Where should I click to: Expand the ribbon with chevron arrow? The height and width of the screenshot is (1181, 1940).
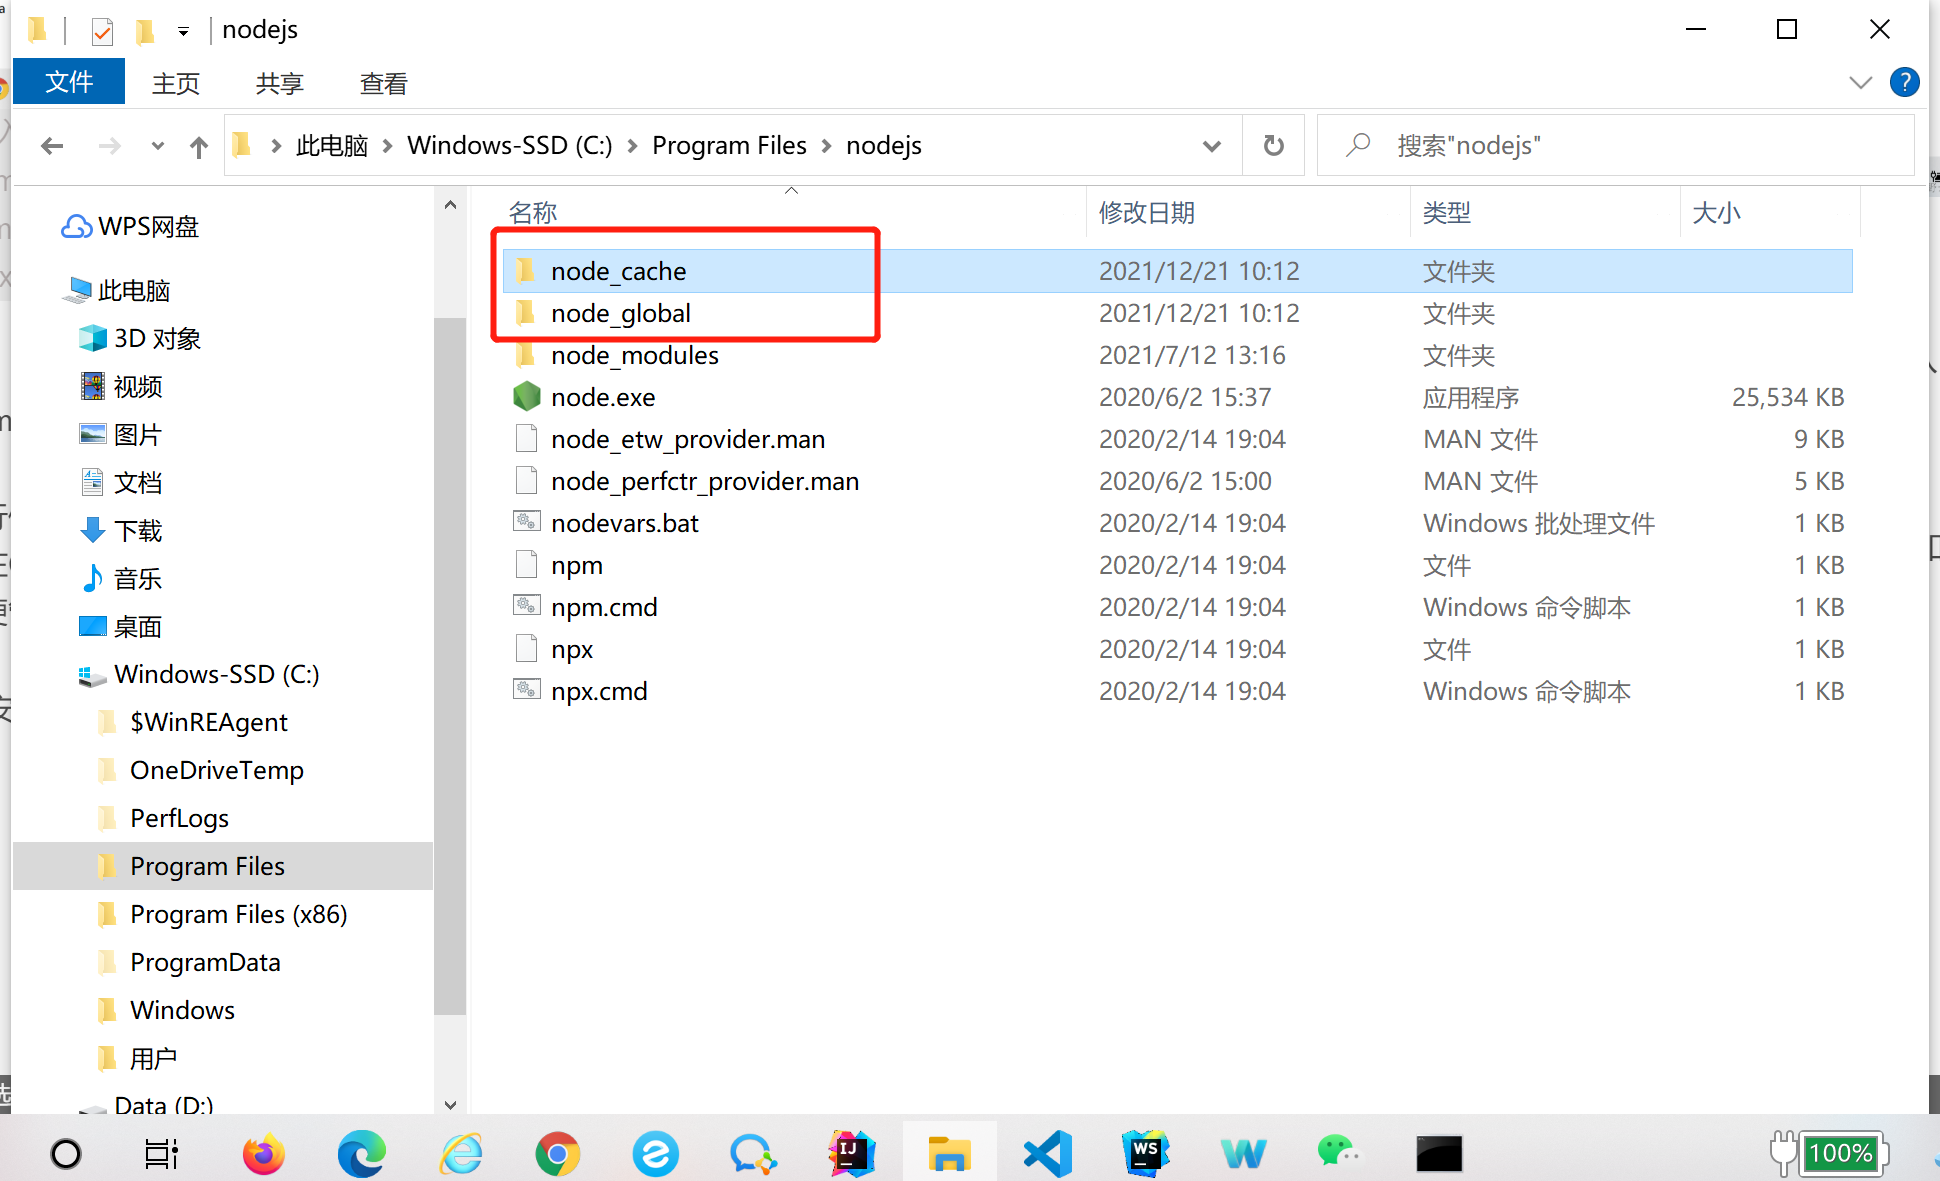[1860, 83]
